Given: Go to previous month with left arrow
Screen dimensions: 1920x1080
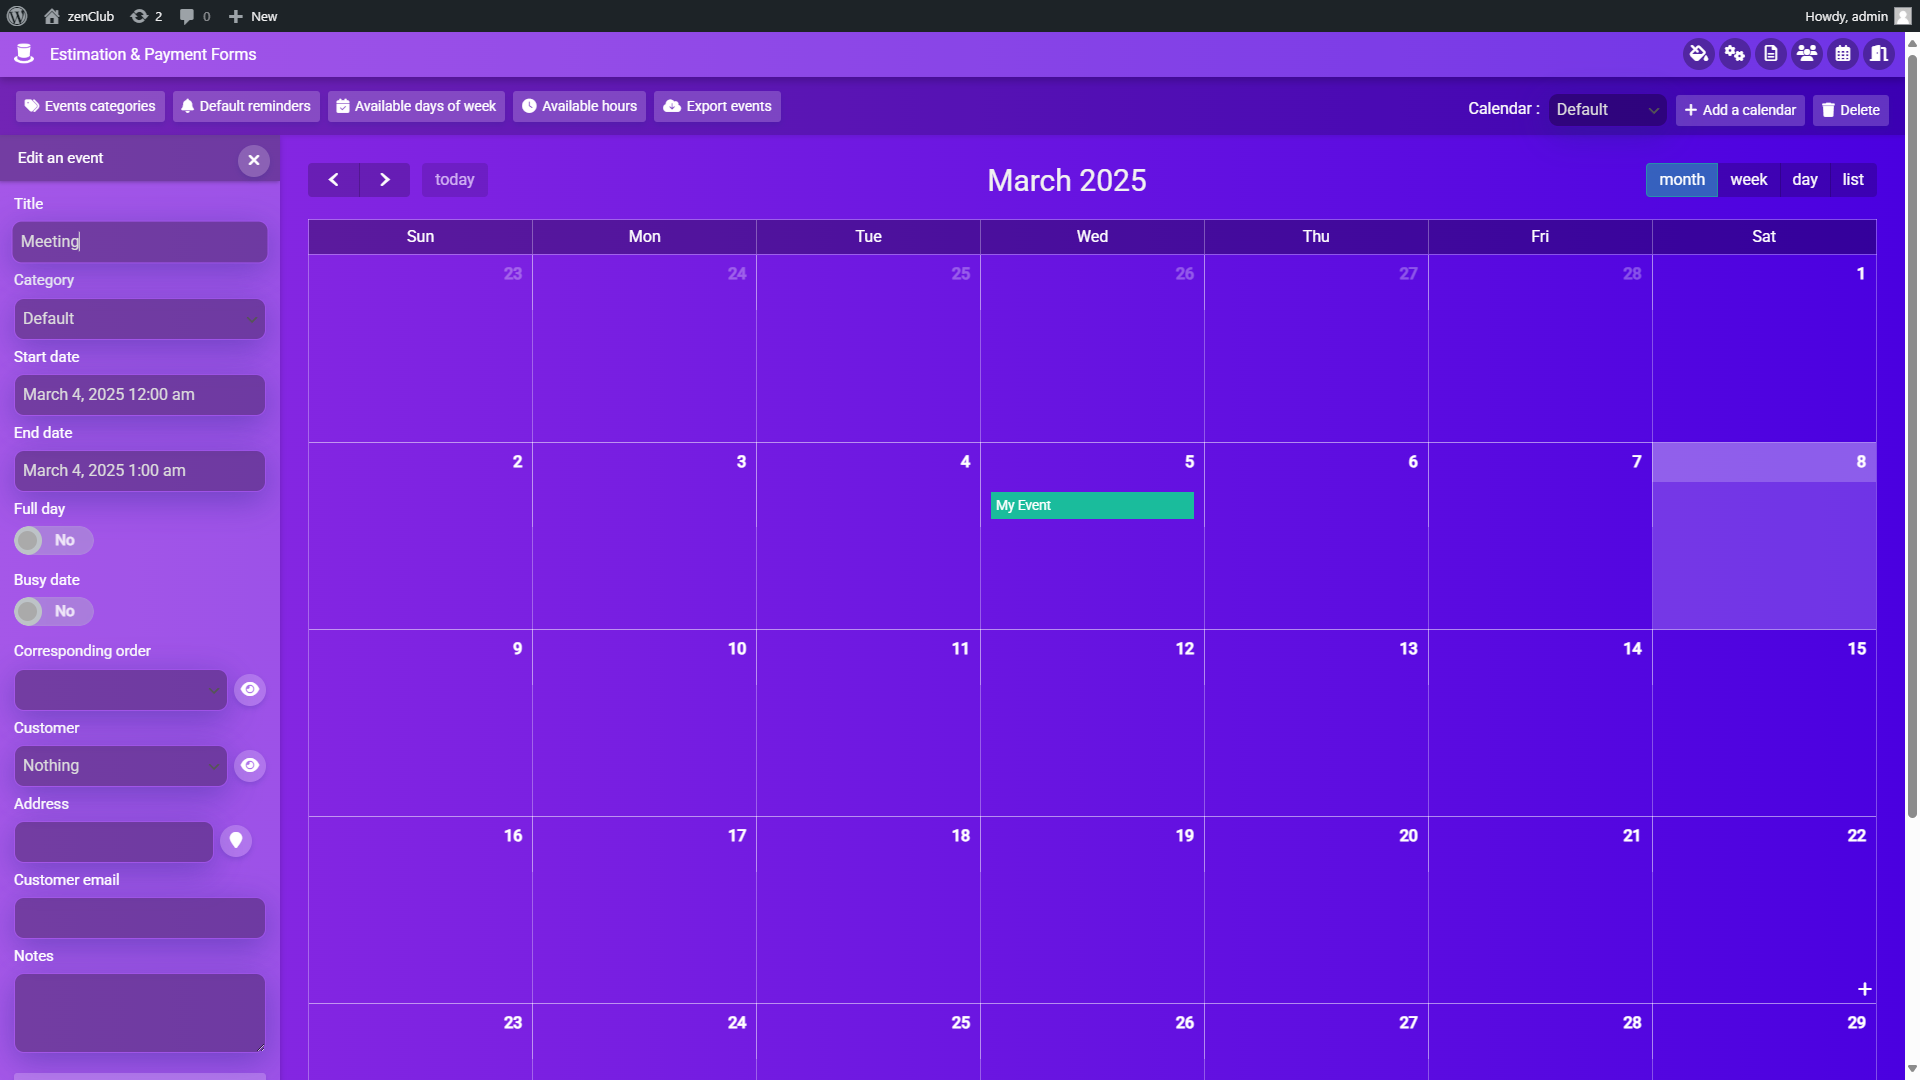Looking at the screenshot, I should coord(334,180).
